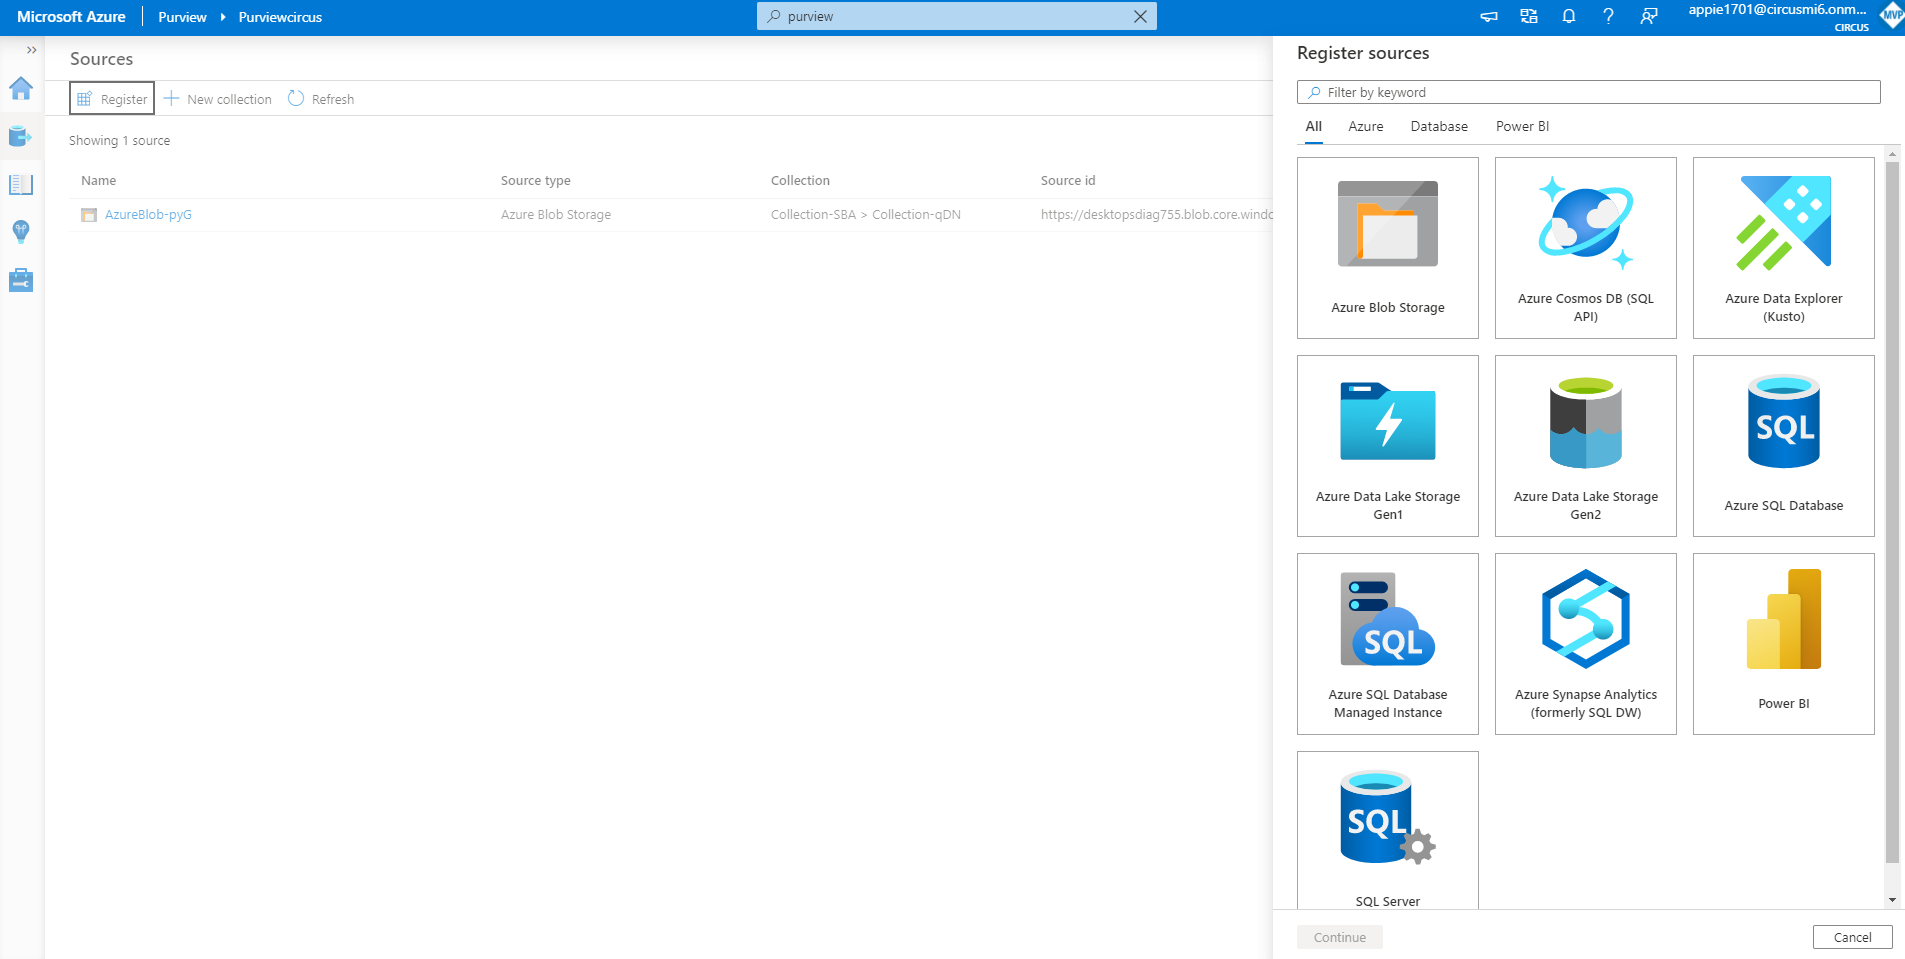Click New collection in the toolbar

tap(218, 99)
